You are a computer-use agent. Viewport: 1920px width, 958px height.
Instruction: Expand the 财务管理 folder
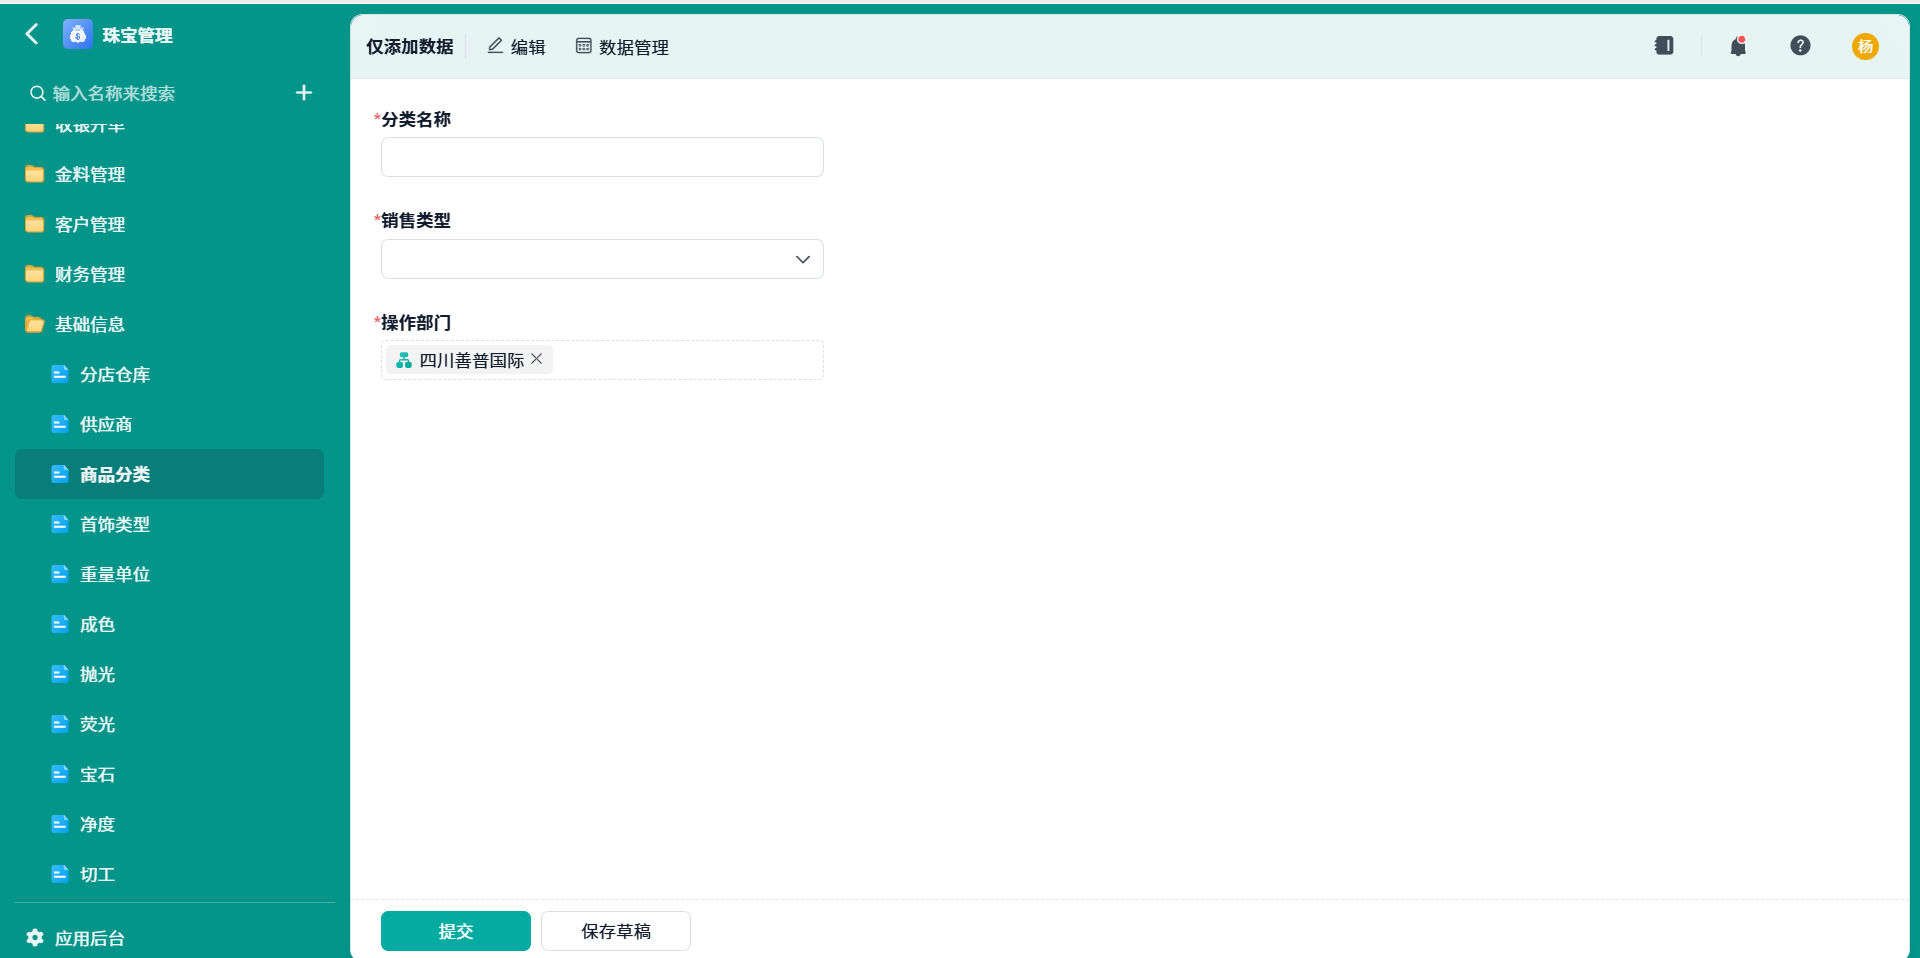170,274
